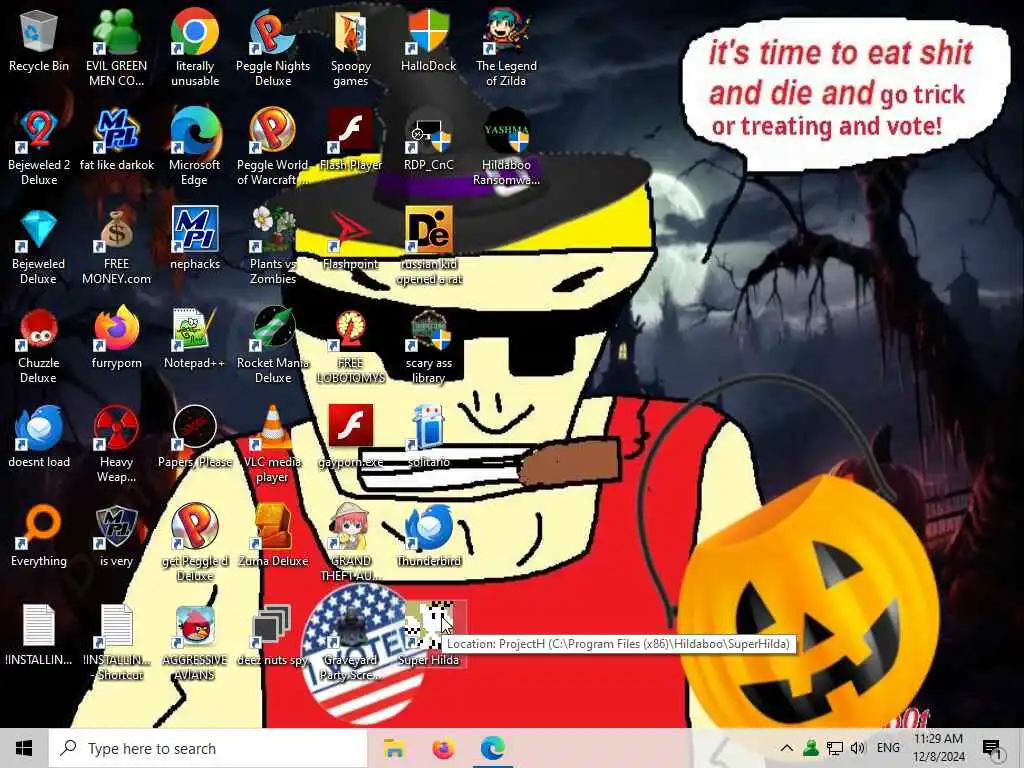Viewport: 1024px width, 768px height.
Task: Click the 'doesnt load' Thunderbird icon
Action: pyautogui.click(x=39, y=438)
